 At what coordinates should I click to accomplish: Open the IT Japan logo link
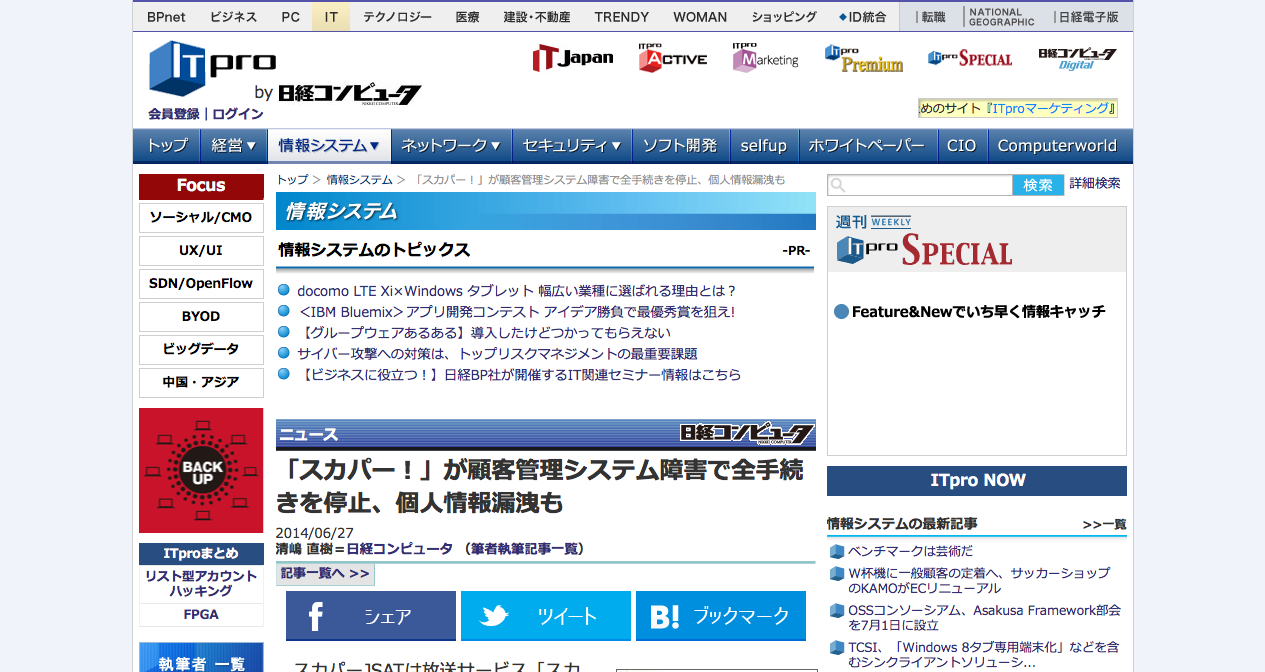(x=573, y=58)
